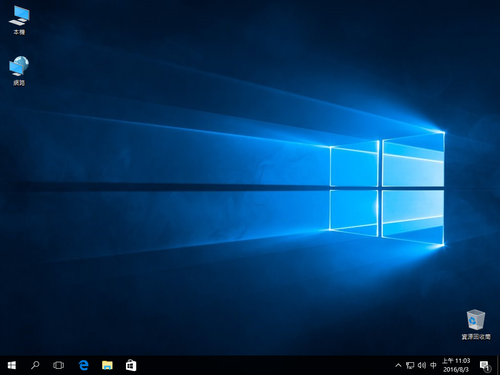This screenshot has width=500, height=375.
Task: Select the 本機 (This PC) desktop icon
Action: coord(19,20)
